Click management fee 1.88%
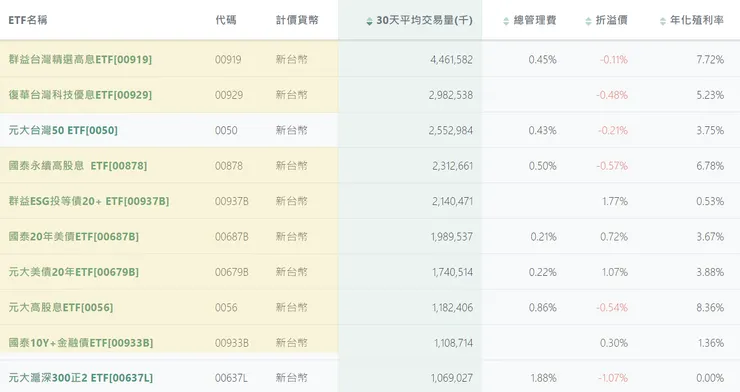The height and width of the screenshot is (392, 740). point(543,377)
